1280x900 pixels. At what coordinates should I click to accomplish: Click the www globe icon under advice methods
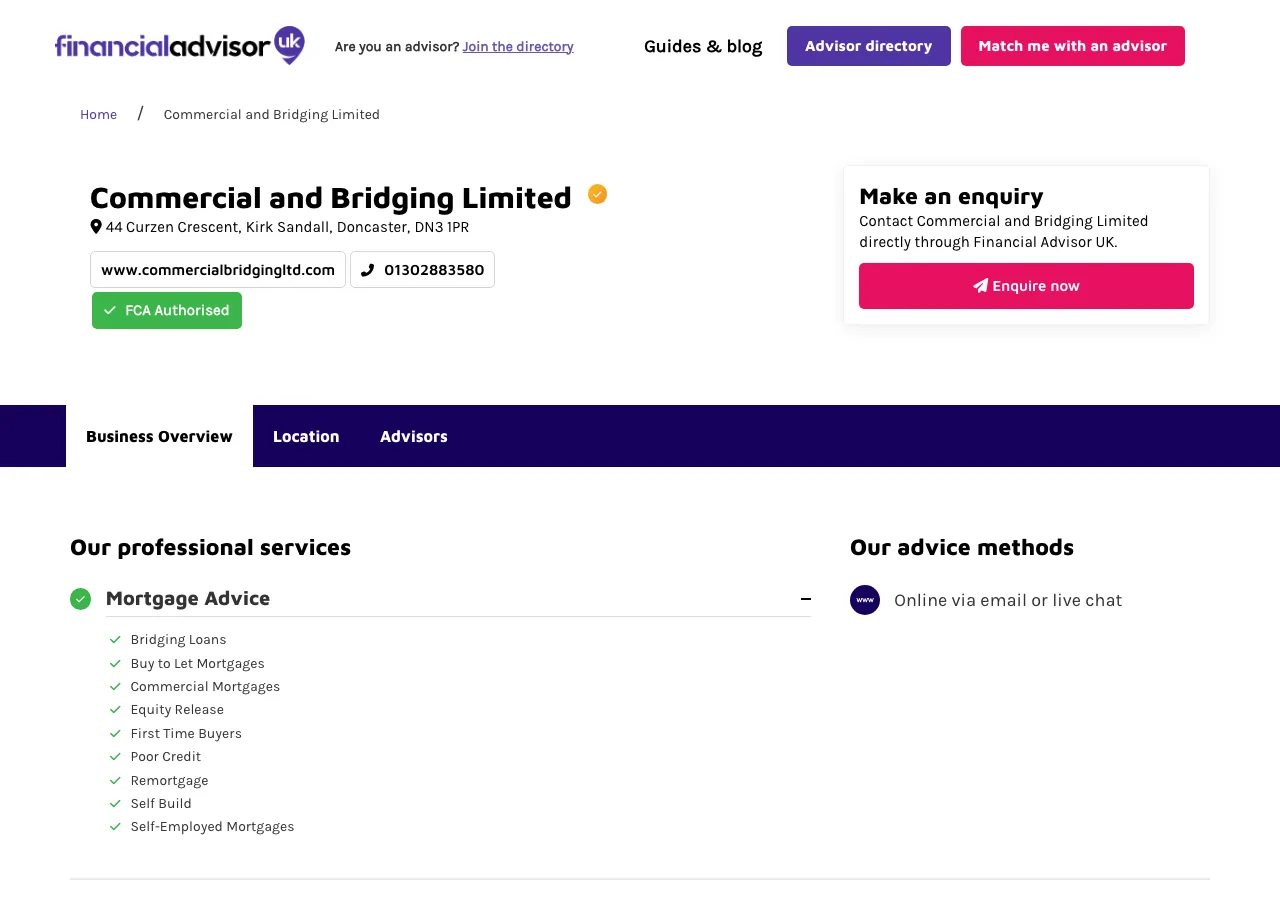tap(864, 600)
